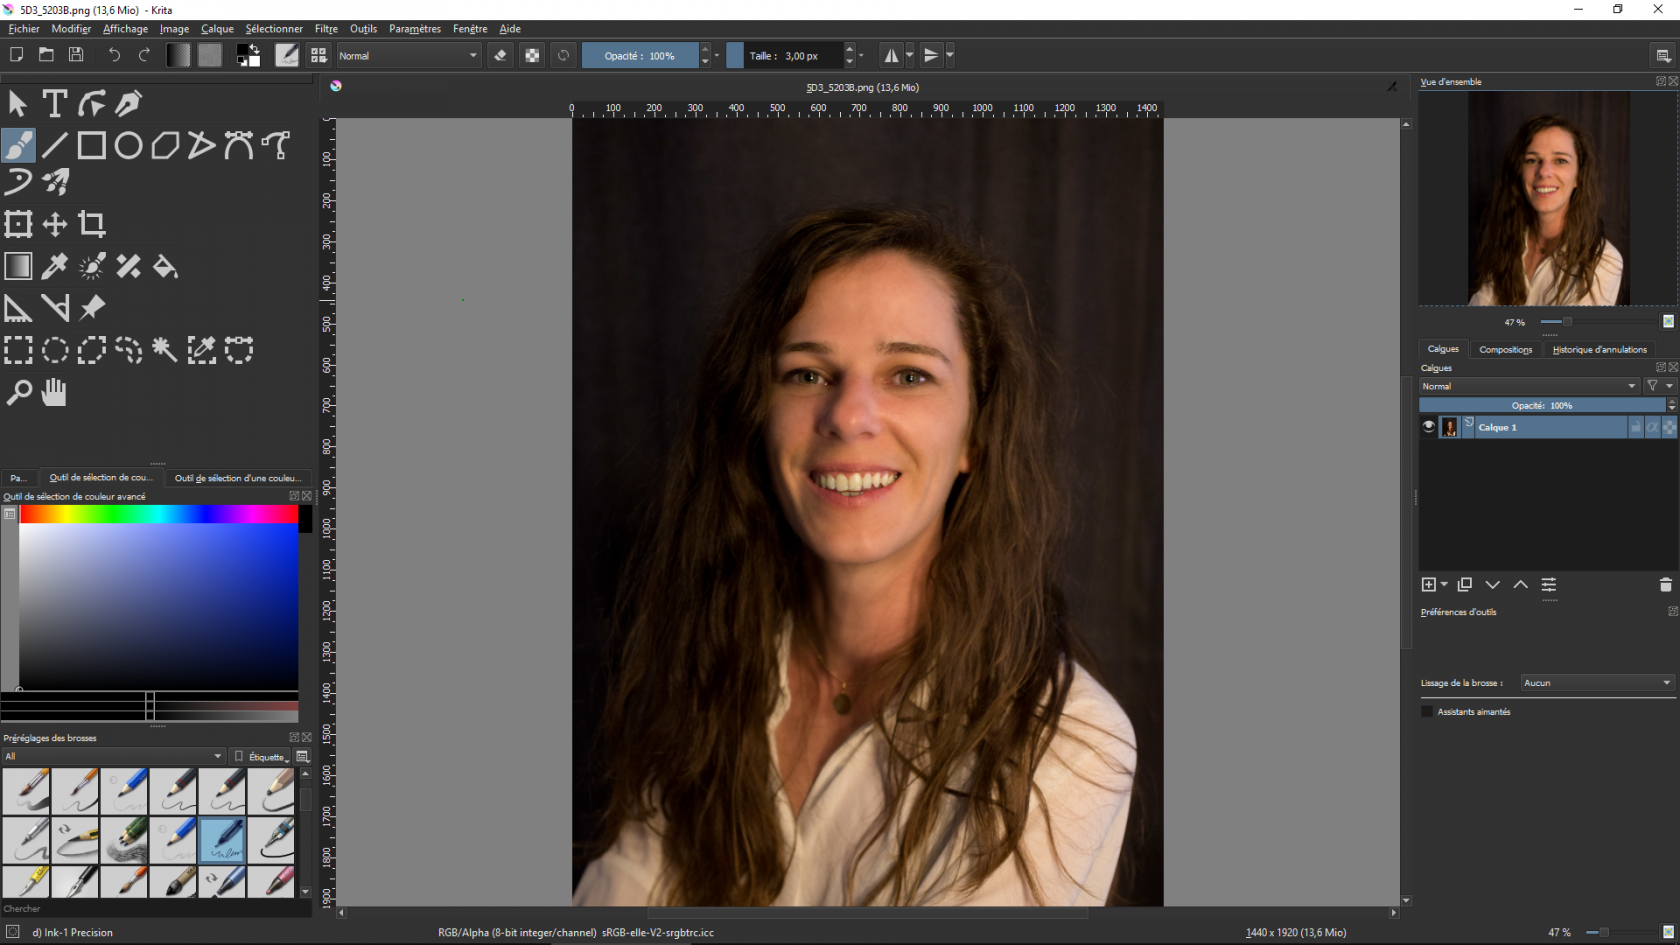Select the Text tool

[55, 103]
